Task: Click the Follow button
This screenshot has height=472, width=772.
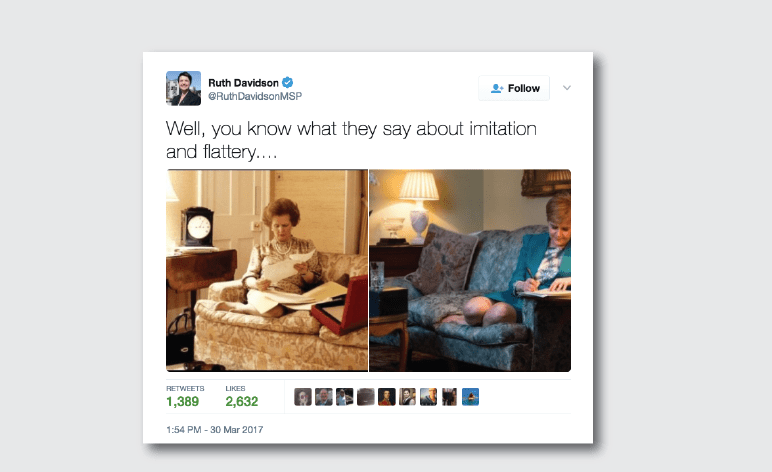Action: point(514,88)
